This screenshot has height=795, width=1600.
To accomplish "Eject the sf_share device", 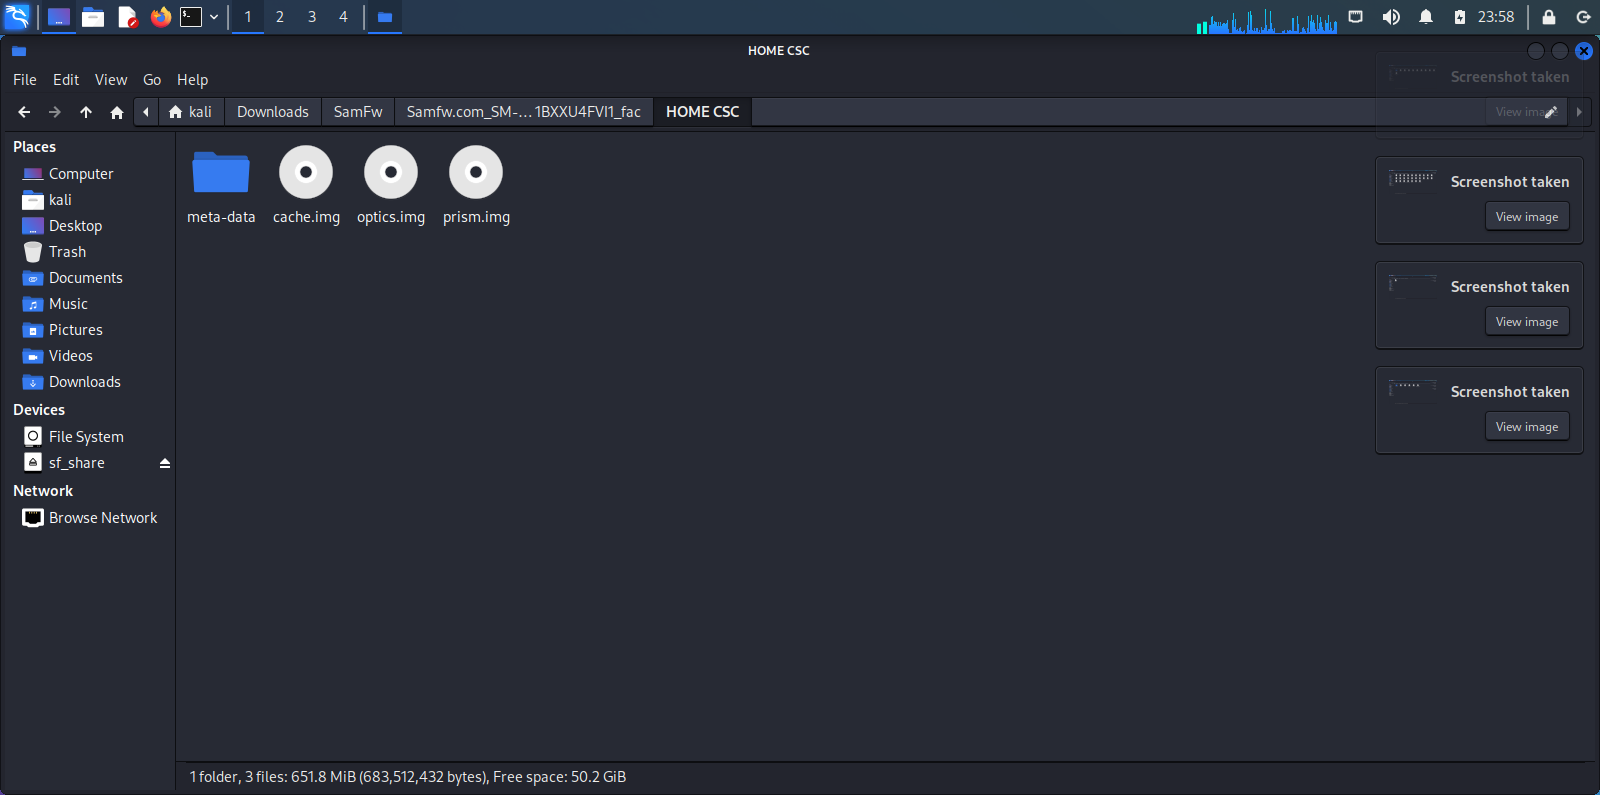I will click(165, 463).
